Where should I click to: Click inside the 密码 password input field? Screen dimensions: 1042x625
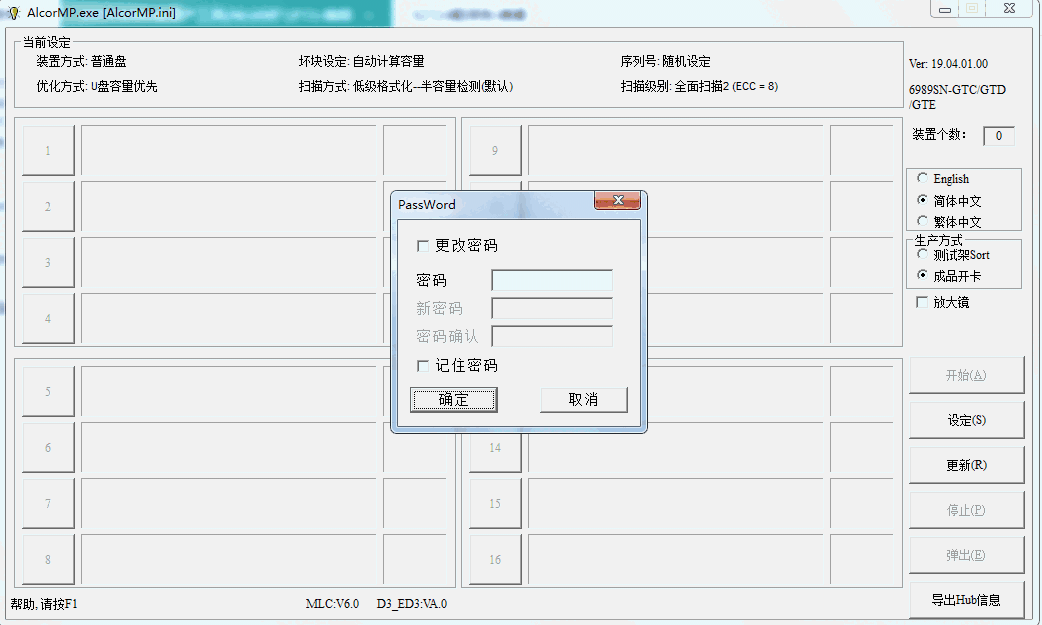click(551, 280)
